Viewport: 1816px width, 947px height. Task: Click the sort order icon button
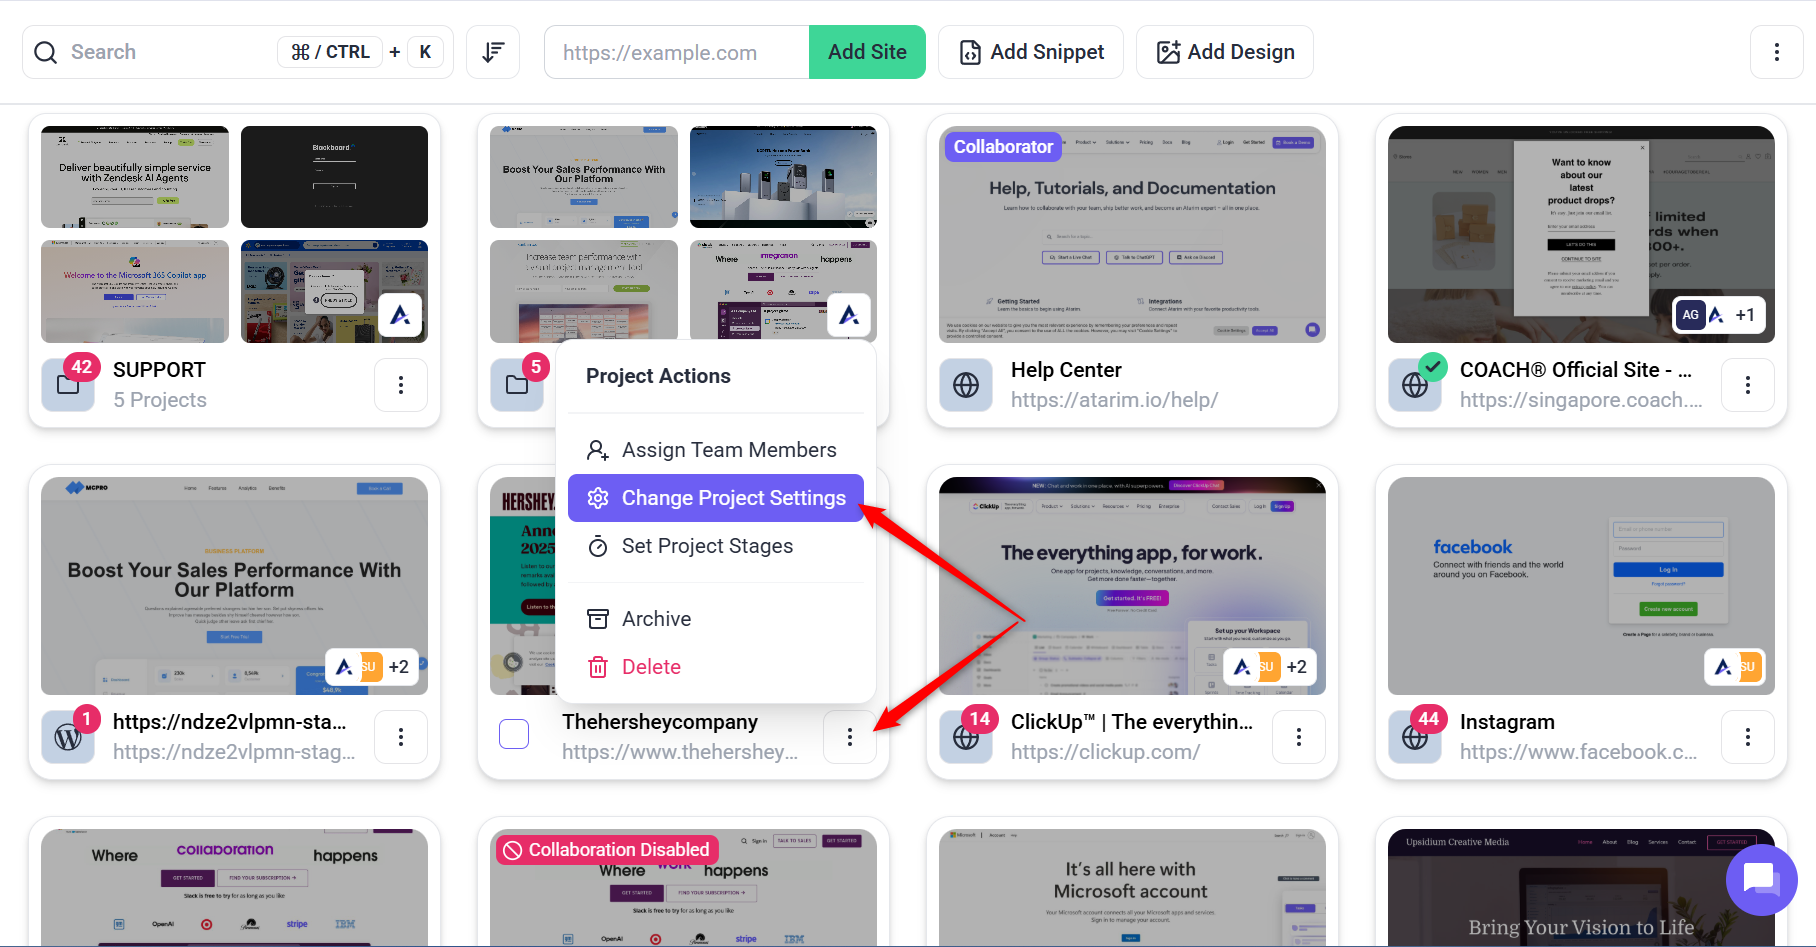coord(493,52)
